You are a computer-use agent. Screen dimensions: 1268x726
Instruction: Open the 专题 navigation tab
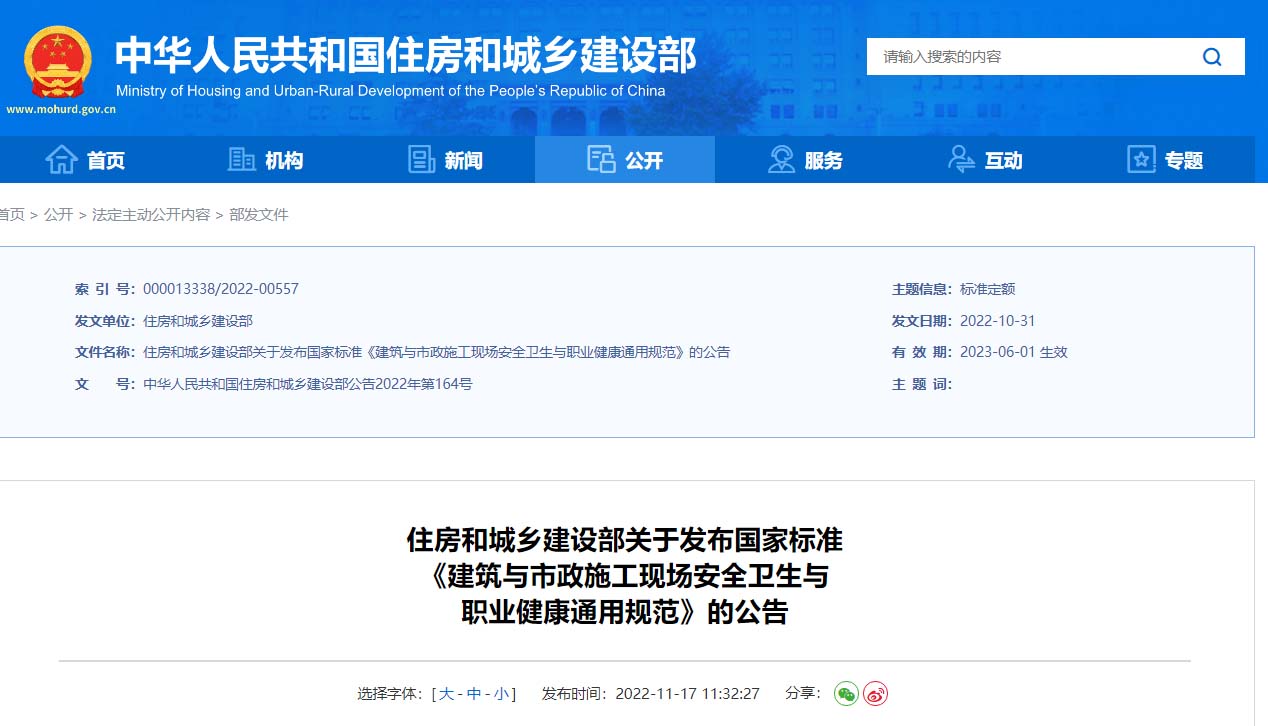(1165, 160)
